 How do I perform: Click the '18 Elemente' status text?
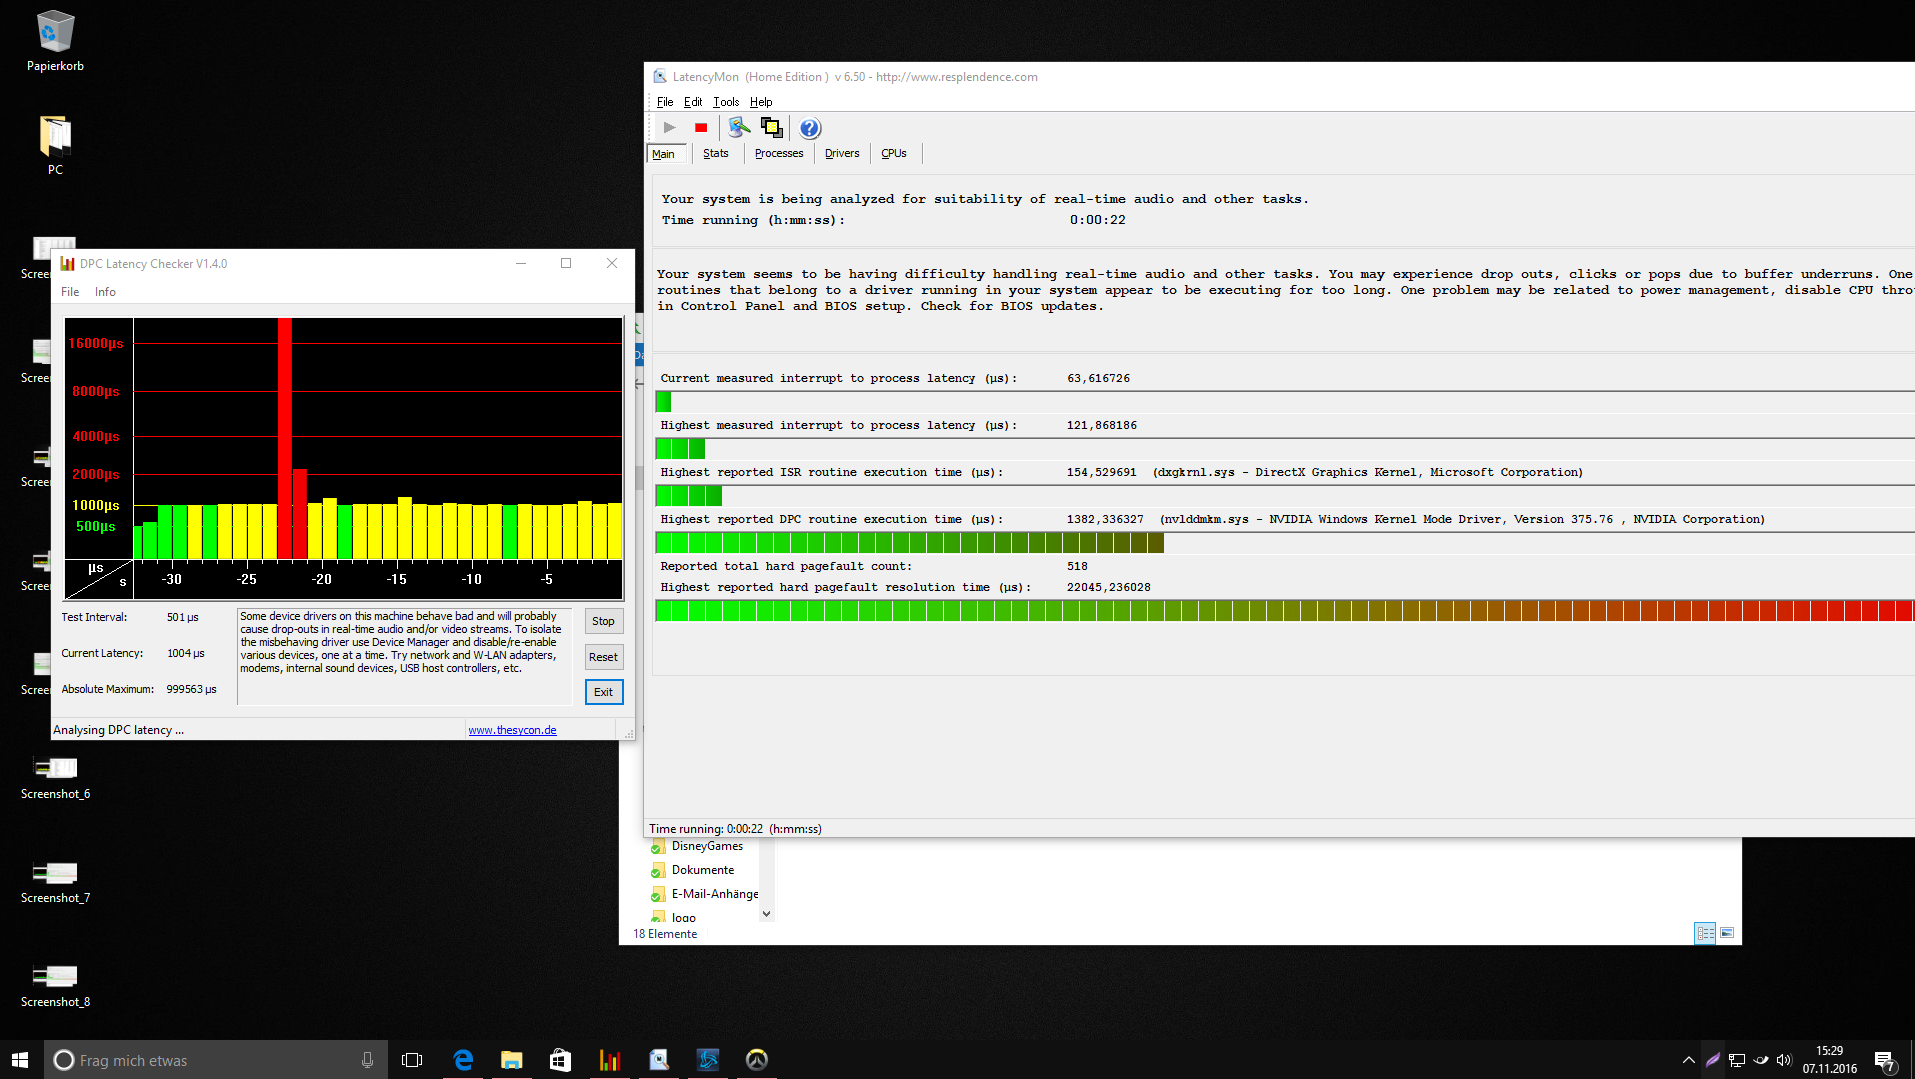(665, 934)
